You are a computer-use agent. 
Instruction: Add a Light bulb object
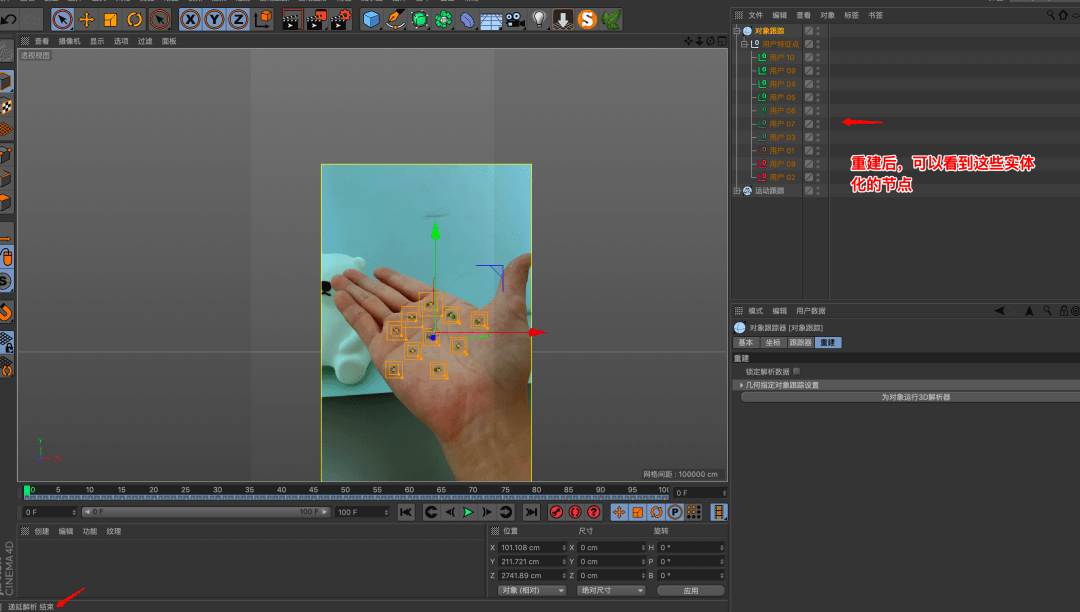coord(539,19)
